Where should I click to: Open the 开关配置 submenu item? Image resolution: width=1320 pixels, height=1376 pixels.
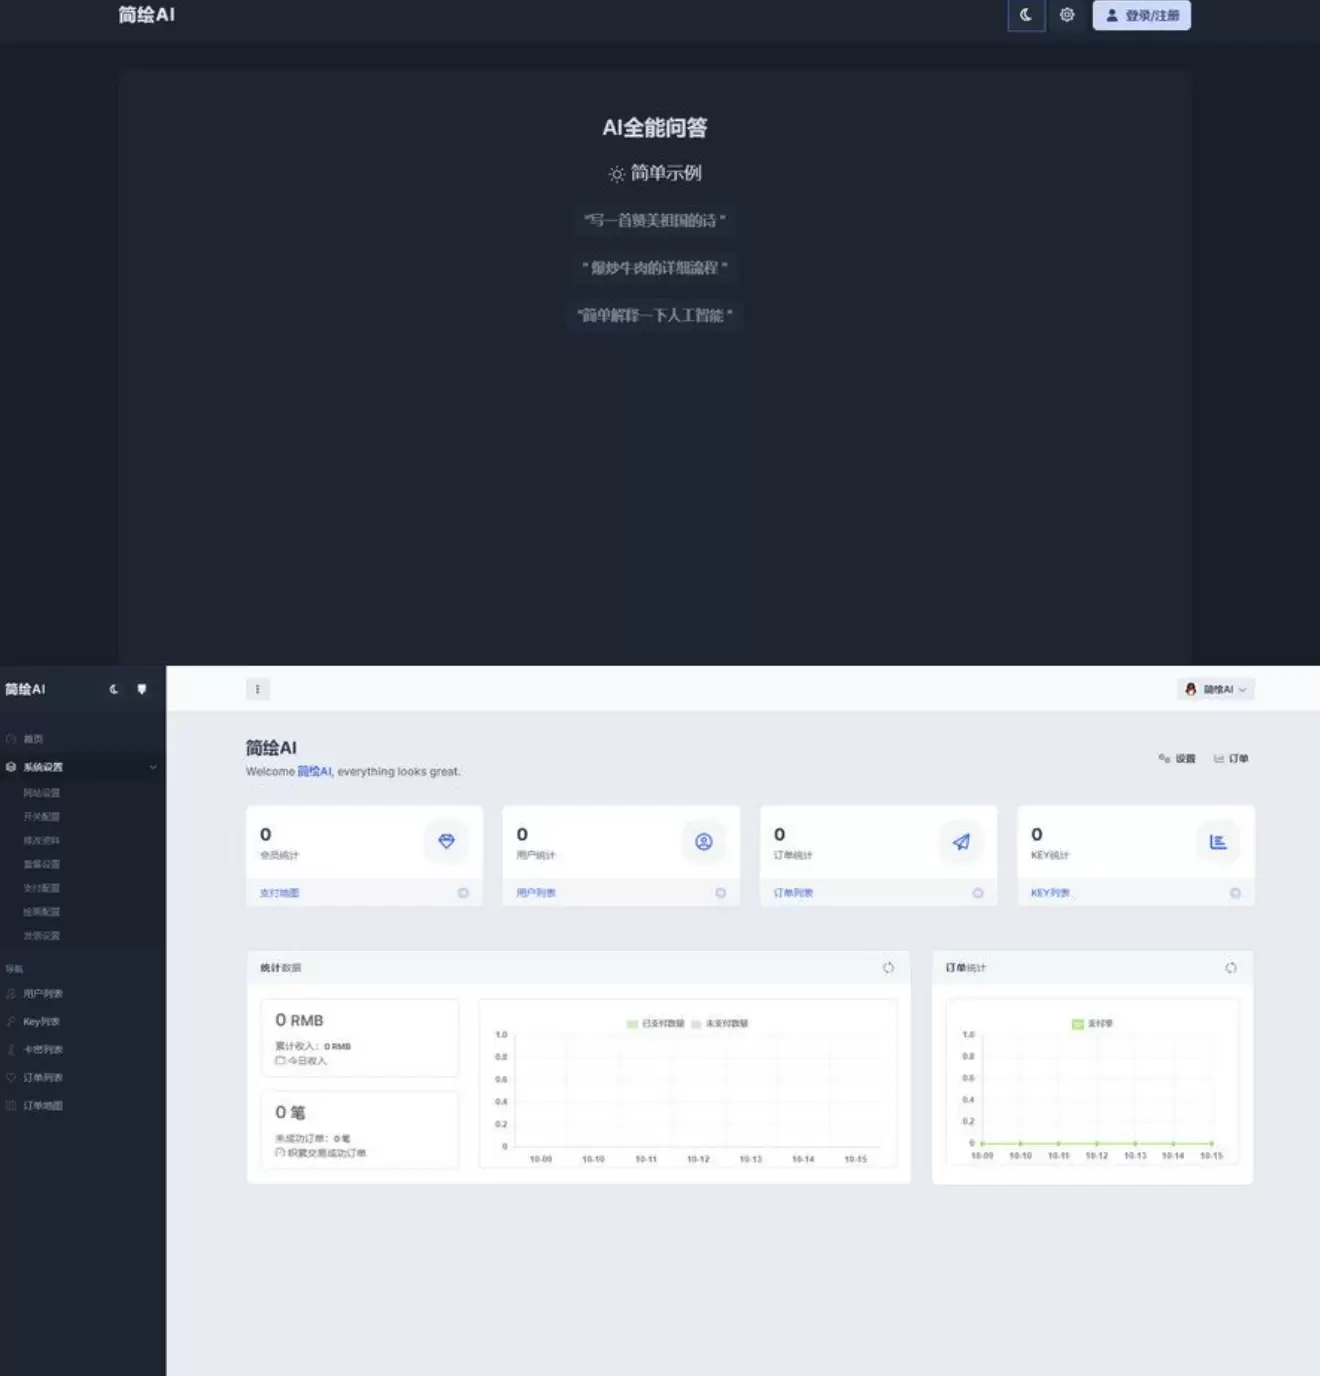(x=42, y=817)
